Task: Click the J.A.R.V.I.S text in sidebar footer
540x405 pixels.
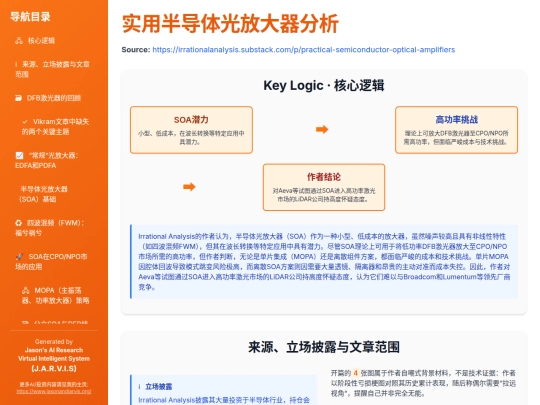Action: tap(54, 368)
